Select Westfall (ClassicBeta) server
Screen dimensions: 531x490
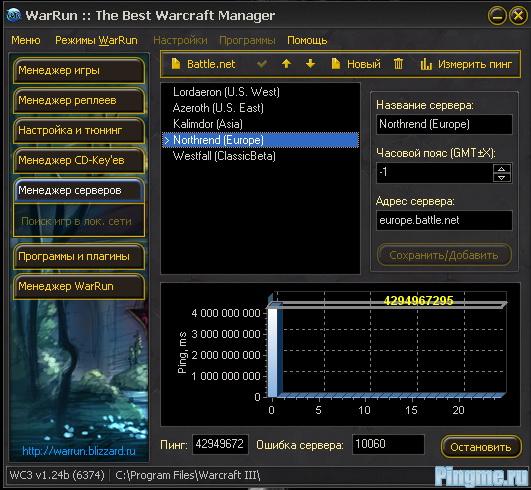point(260,156)
